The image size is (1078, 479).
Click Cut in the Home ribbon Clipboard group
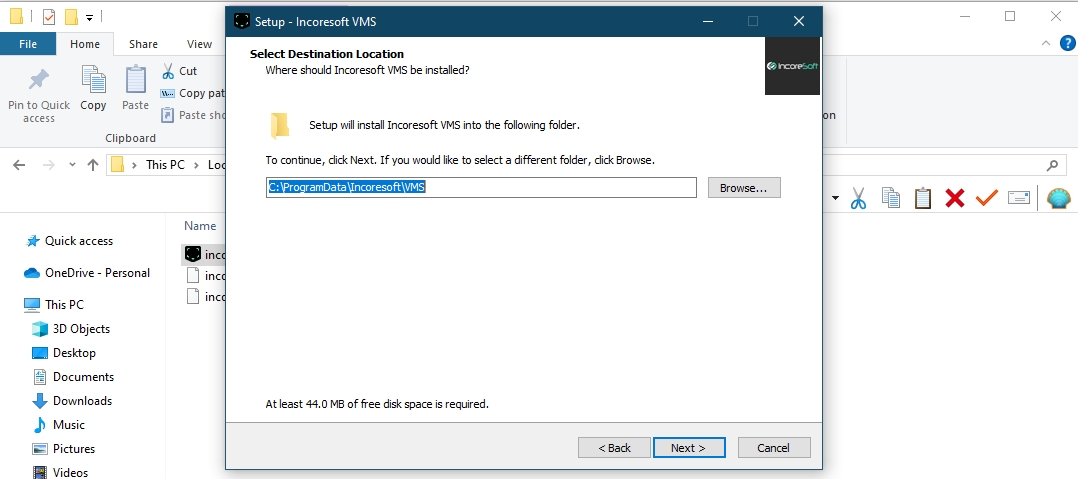[179, 71]
